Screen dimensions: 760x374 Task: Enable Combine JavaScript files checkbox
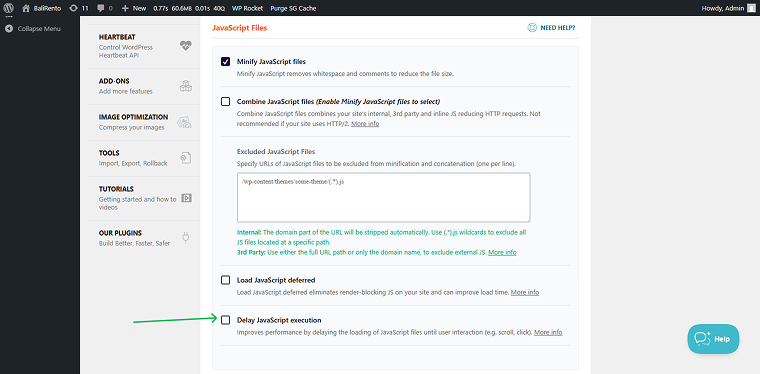[225, 102]
